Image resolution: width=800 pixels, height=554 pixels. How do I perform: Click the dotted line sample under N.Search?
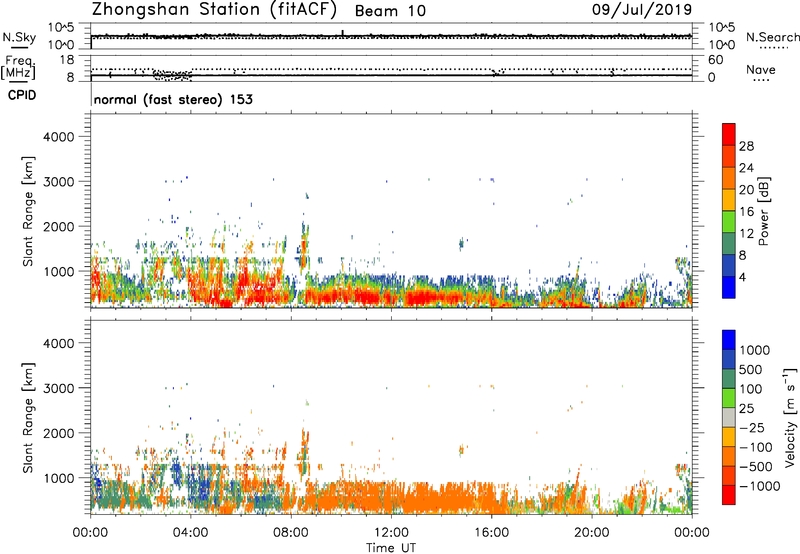[x=774, y=47]
